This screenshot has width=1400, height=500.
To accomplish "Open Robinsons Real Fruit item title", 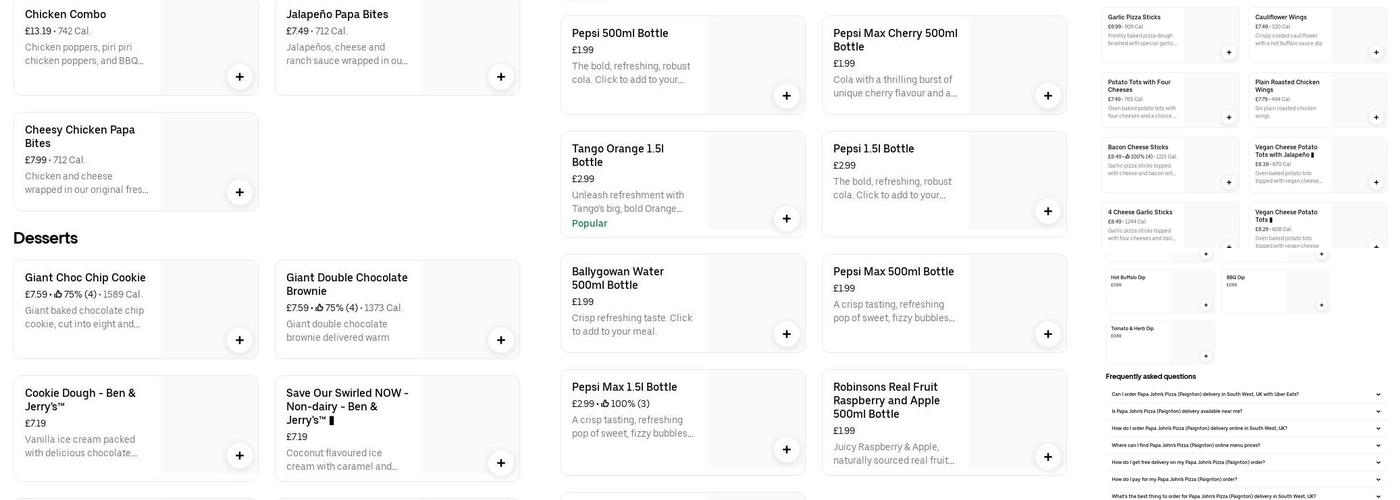I will point(886,401).
